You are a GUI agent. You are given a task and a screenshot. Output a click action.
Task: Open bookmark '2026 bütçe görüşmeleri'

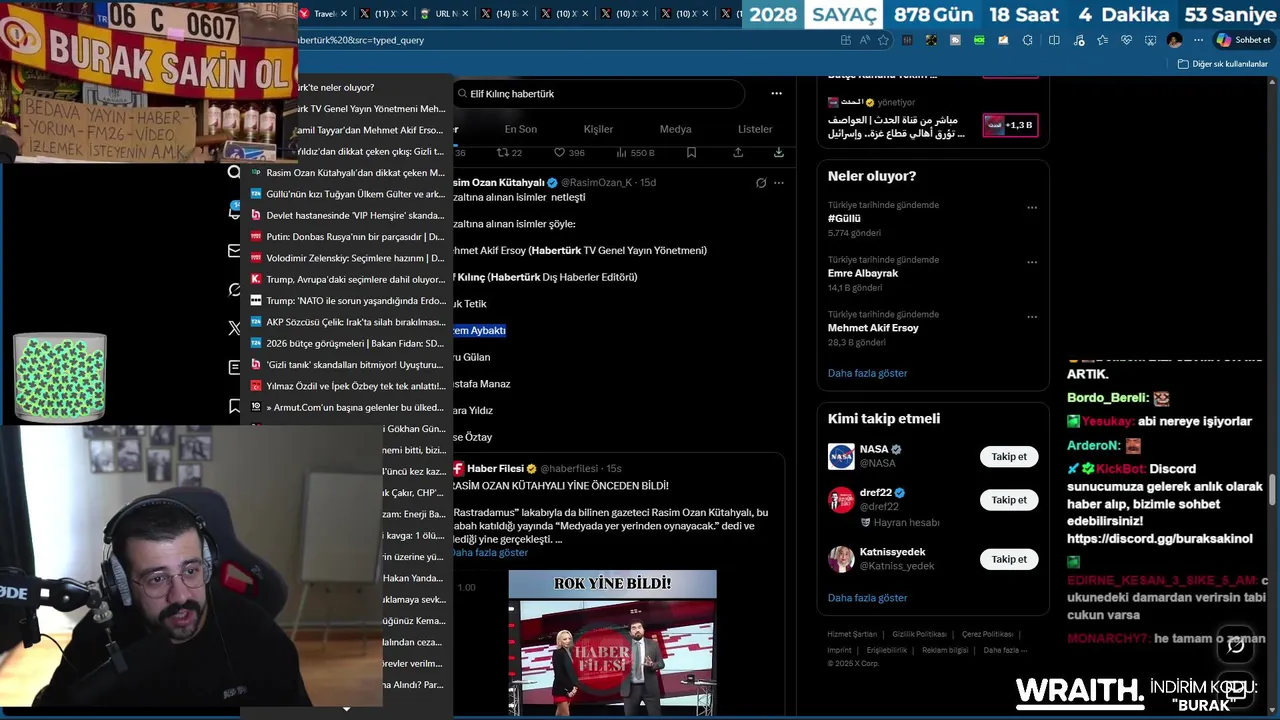(x=348, y=343)
